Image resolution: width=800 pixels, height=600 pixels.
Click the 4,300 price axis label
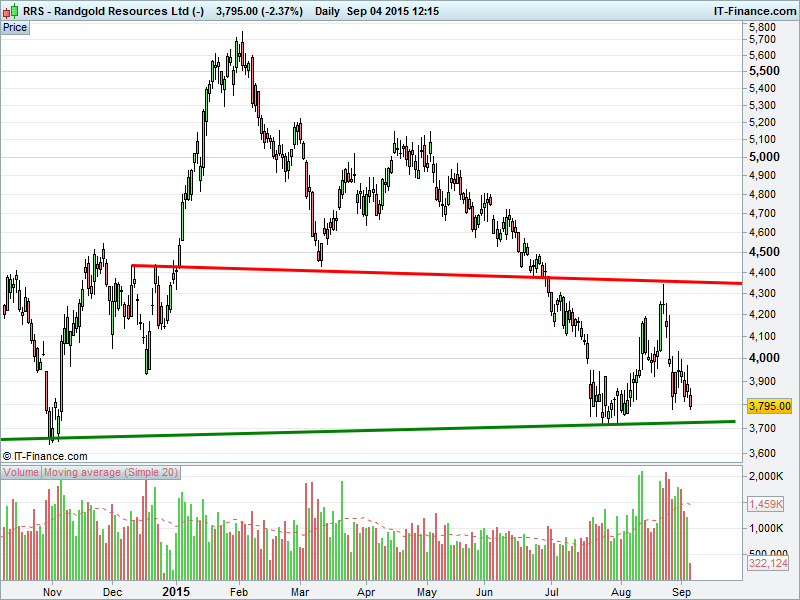(x=762, y=293)
